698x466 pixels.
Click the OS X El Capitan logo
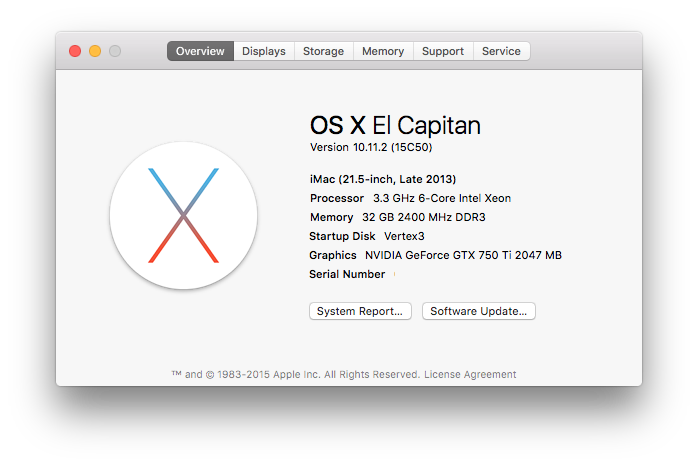coord(183,215)
